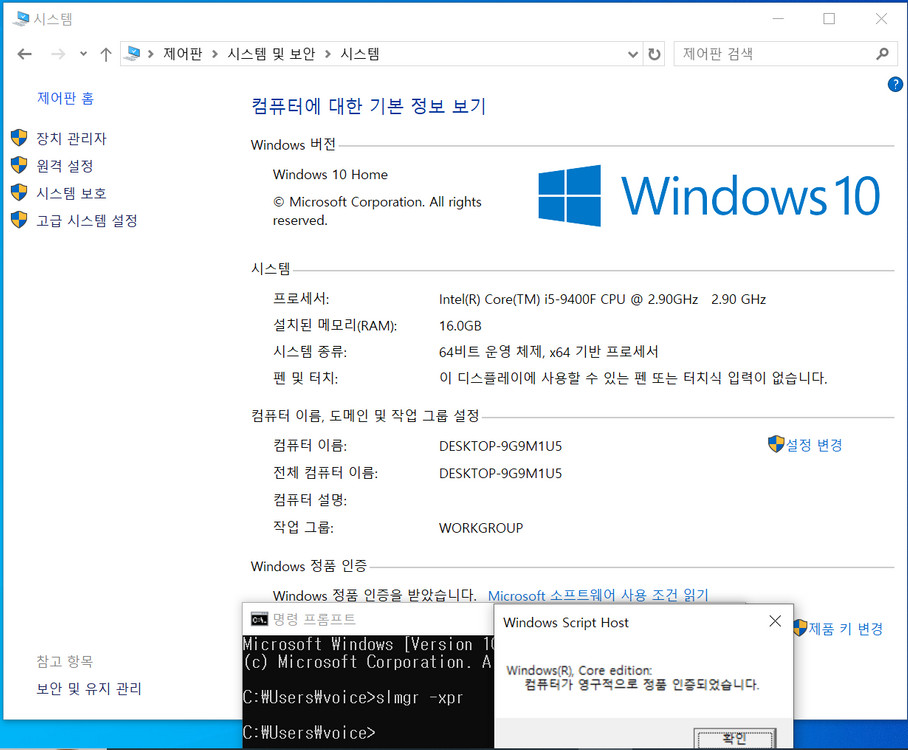This screenshot has height=750, width=908.
Task: Click the back navigation arrow
Action: 24,54
